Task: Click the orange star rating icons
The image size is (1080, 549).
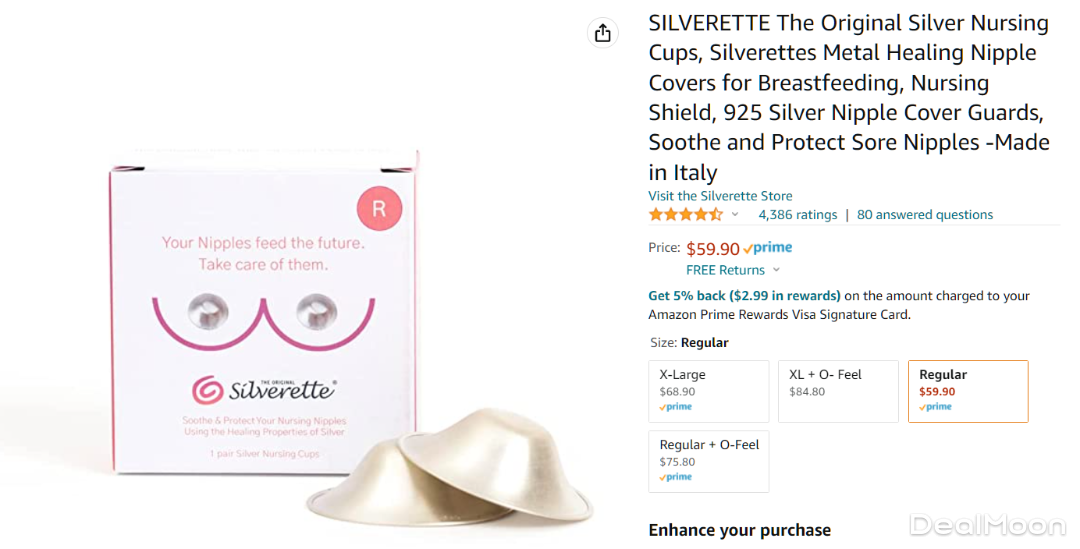Action: click(686, 214)
